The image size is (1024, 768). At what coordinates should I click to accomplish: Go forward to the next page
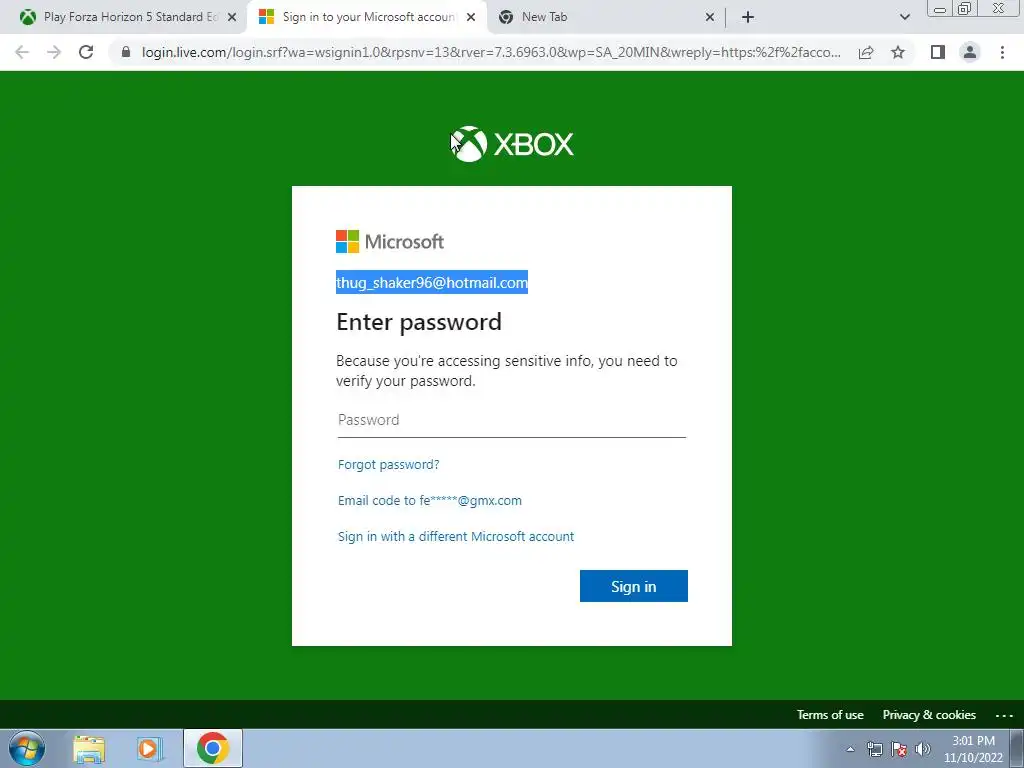54,52
